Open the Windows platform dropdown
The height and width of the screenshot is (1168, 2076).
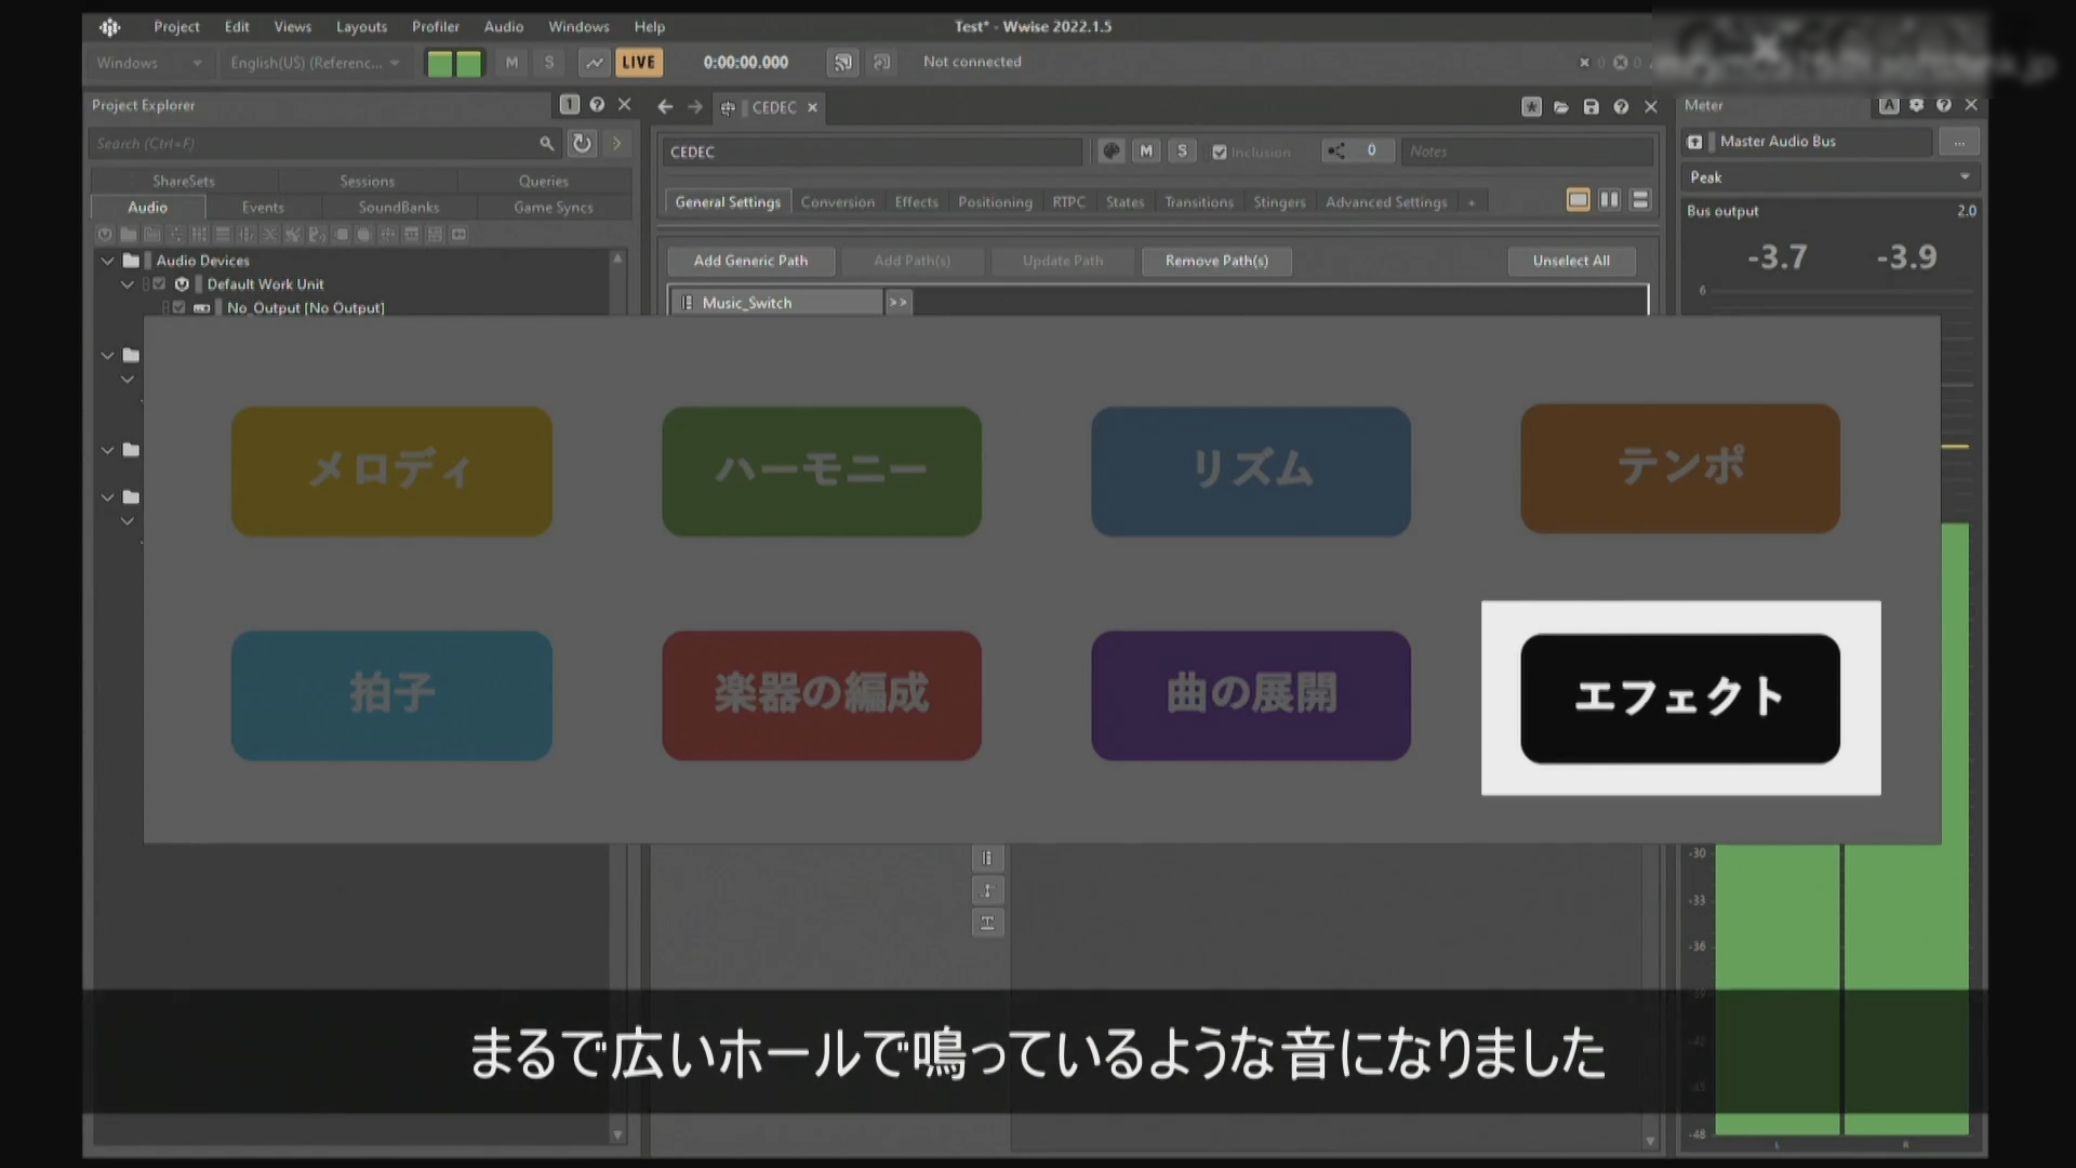(149, 63)
